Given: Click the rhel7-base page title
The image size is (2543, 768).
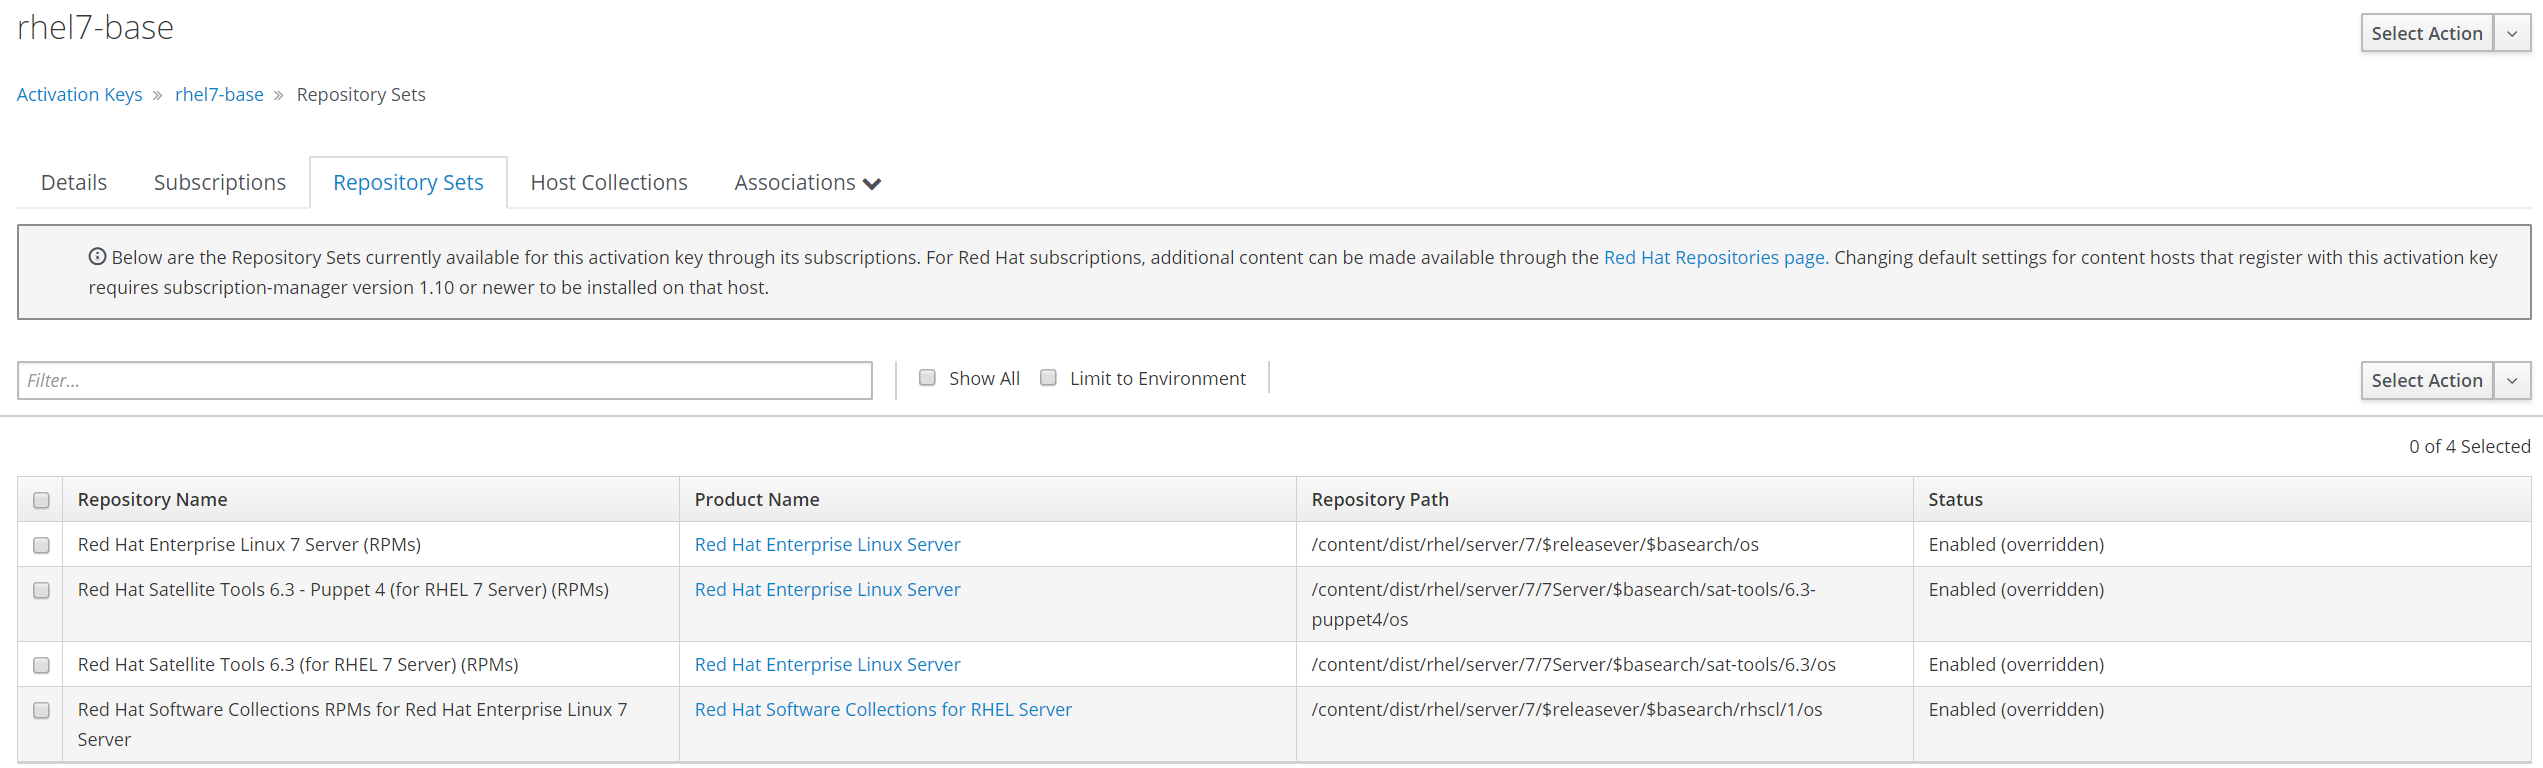Looking at the screenshot, I should coord(95,27).
